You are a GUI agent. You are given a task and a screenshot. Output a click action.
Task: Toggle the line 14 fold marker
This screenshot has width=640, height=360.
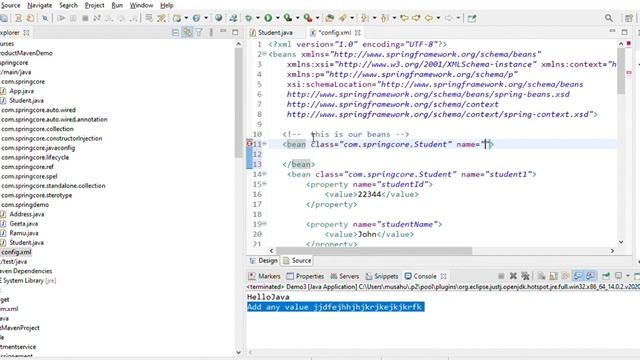coord(264,174)
